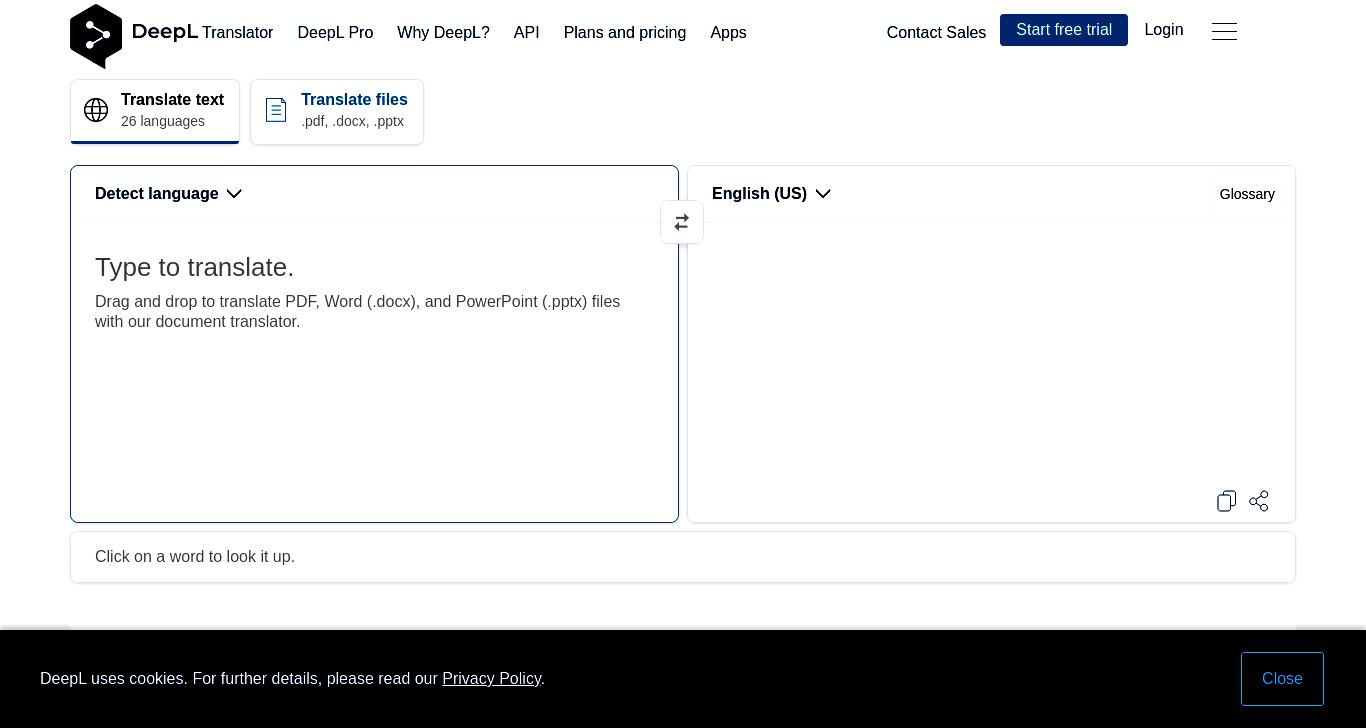
Task: Click the Login link
Action: (1164, 30)
